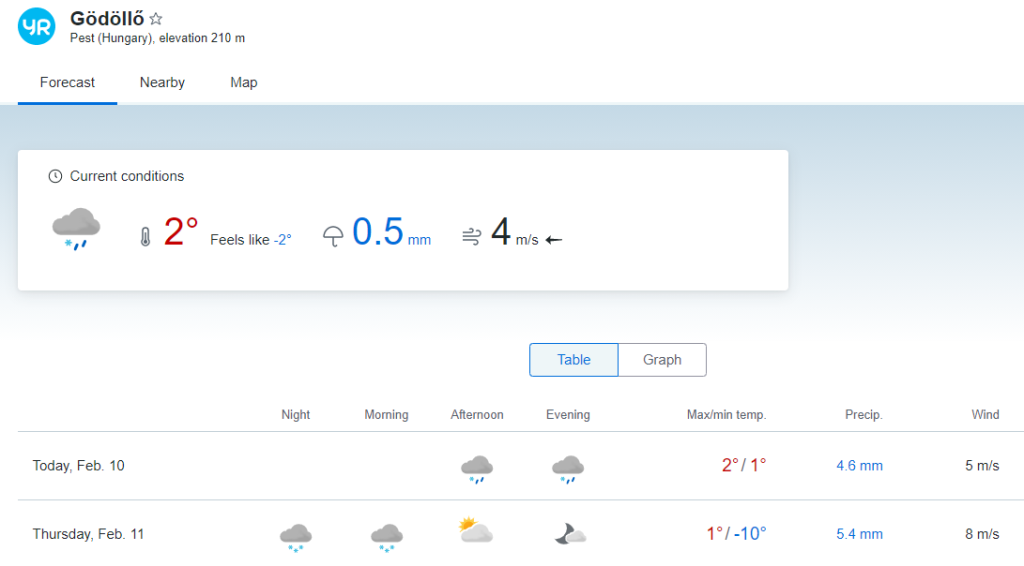
Task: Star Gödöllő as a favorite location
Action: [156, 19]
